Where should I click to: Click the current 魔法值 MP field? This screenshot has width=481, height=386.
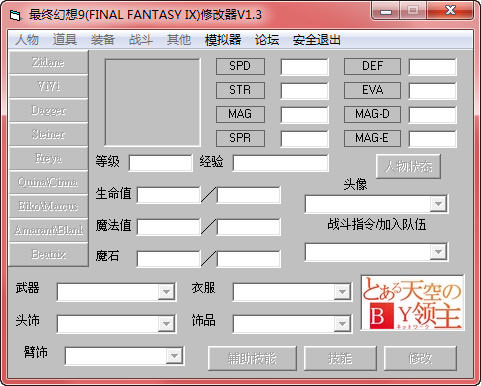point(169,227)
